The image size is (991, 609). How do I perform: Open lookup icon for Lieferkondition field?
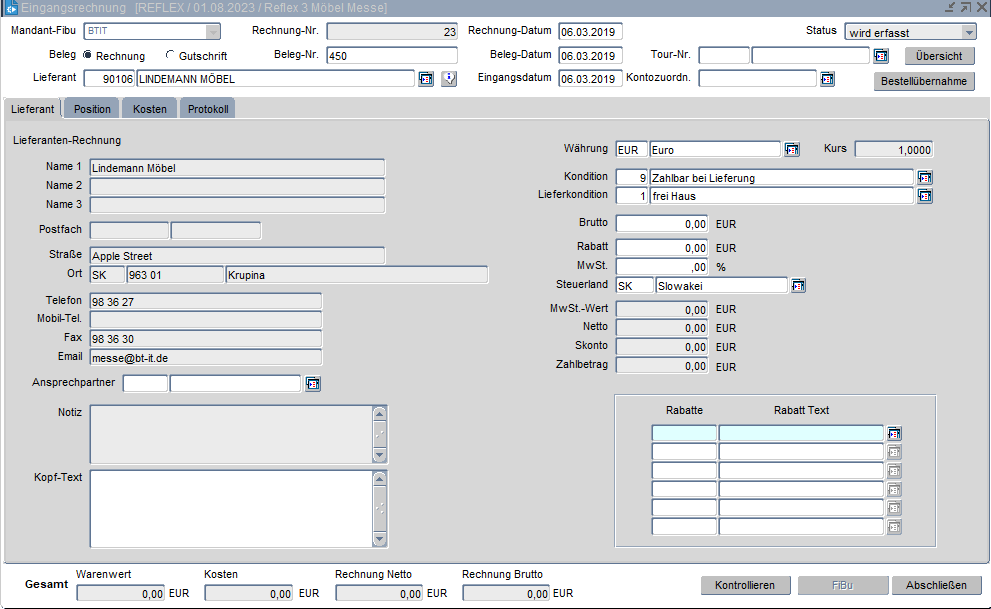(x=925, y=196)
